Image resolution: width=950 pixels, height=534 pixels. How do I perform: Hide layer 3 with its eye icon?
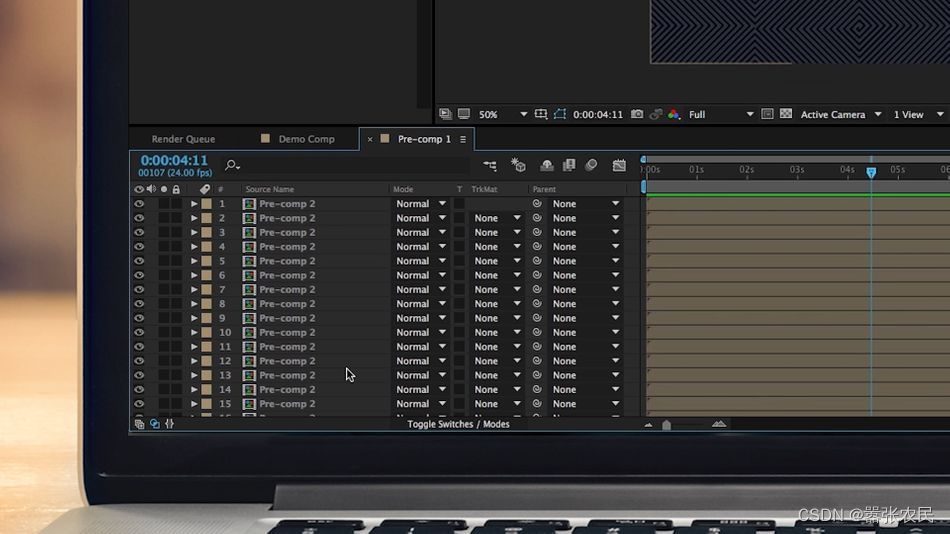point(139,232)
